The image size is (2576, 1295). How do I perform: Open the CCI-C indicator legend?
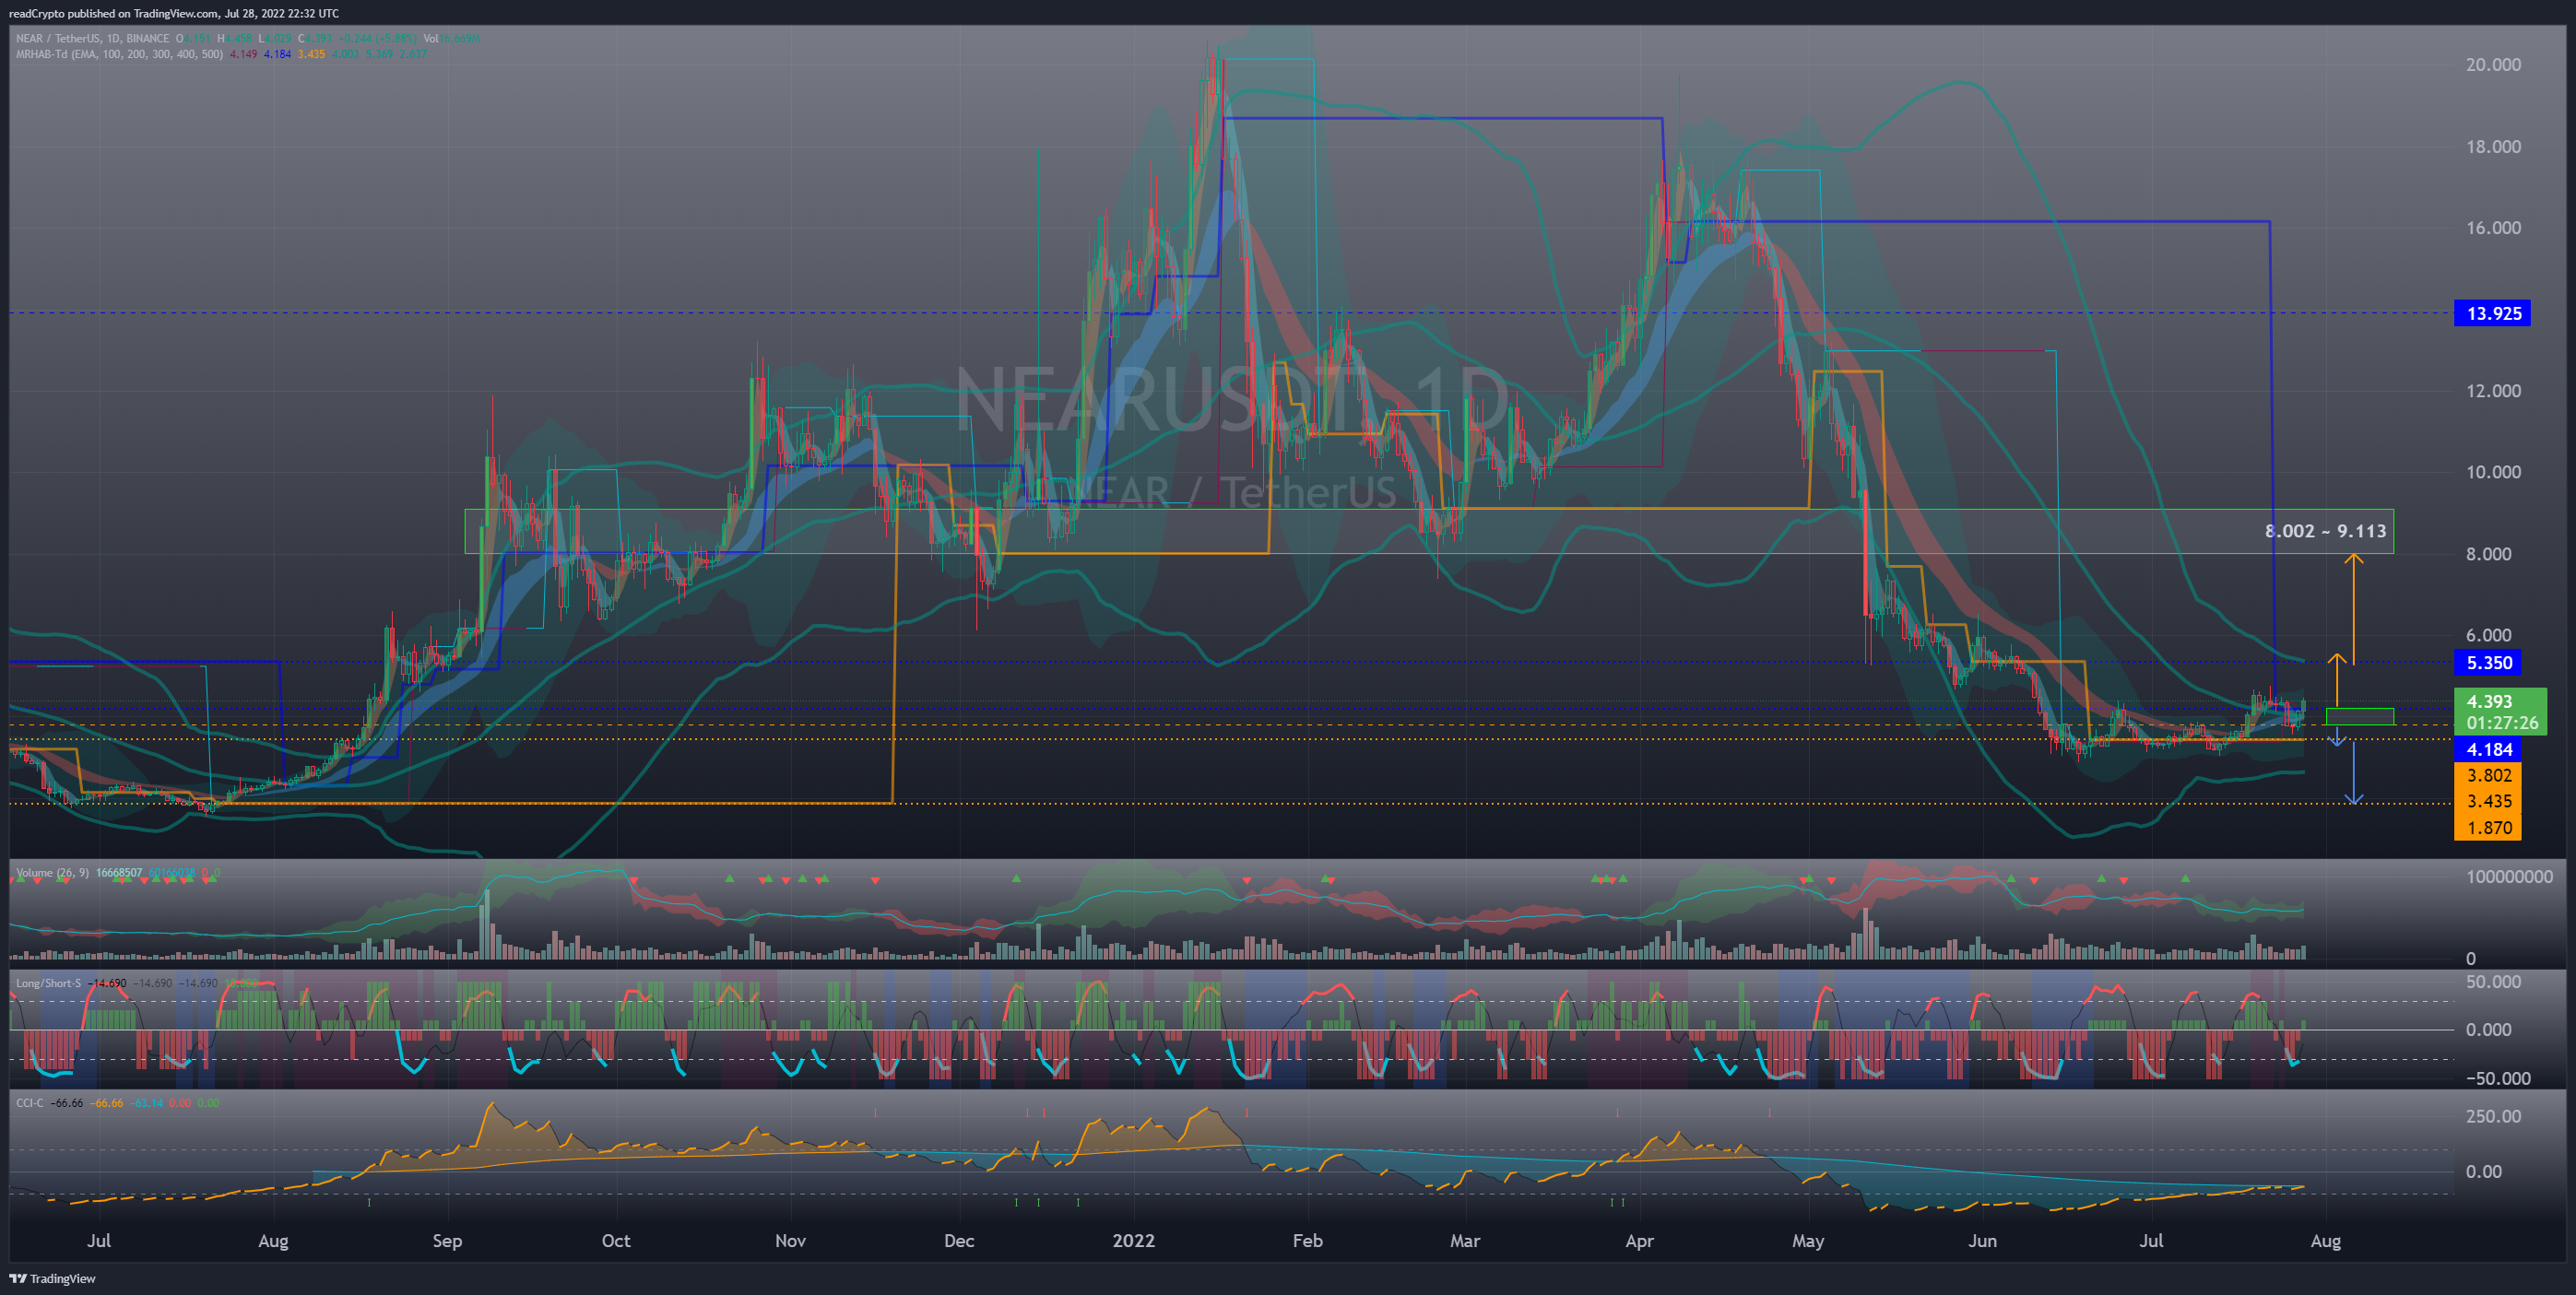(x=30, y=1103)
